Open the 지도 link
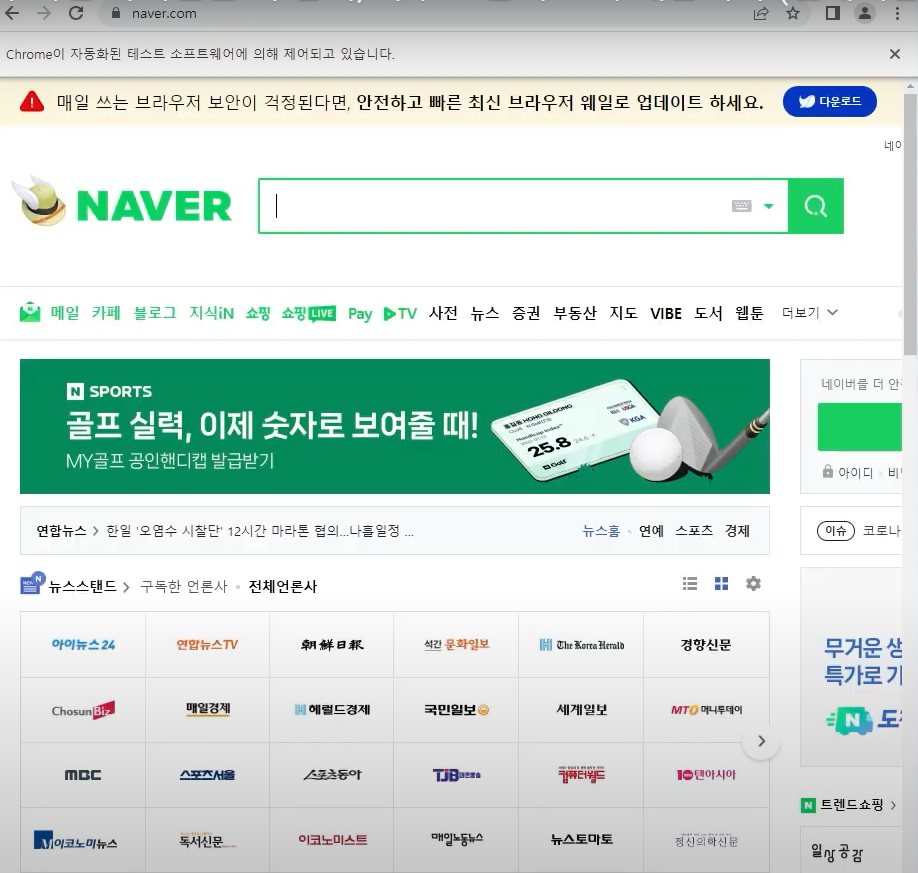Screen dimensions: 918x873 pyautogui.click(x=624, y=313)
